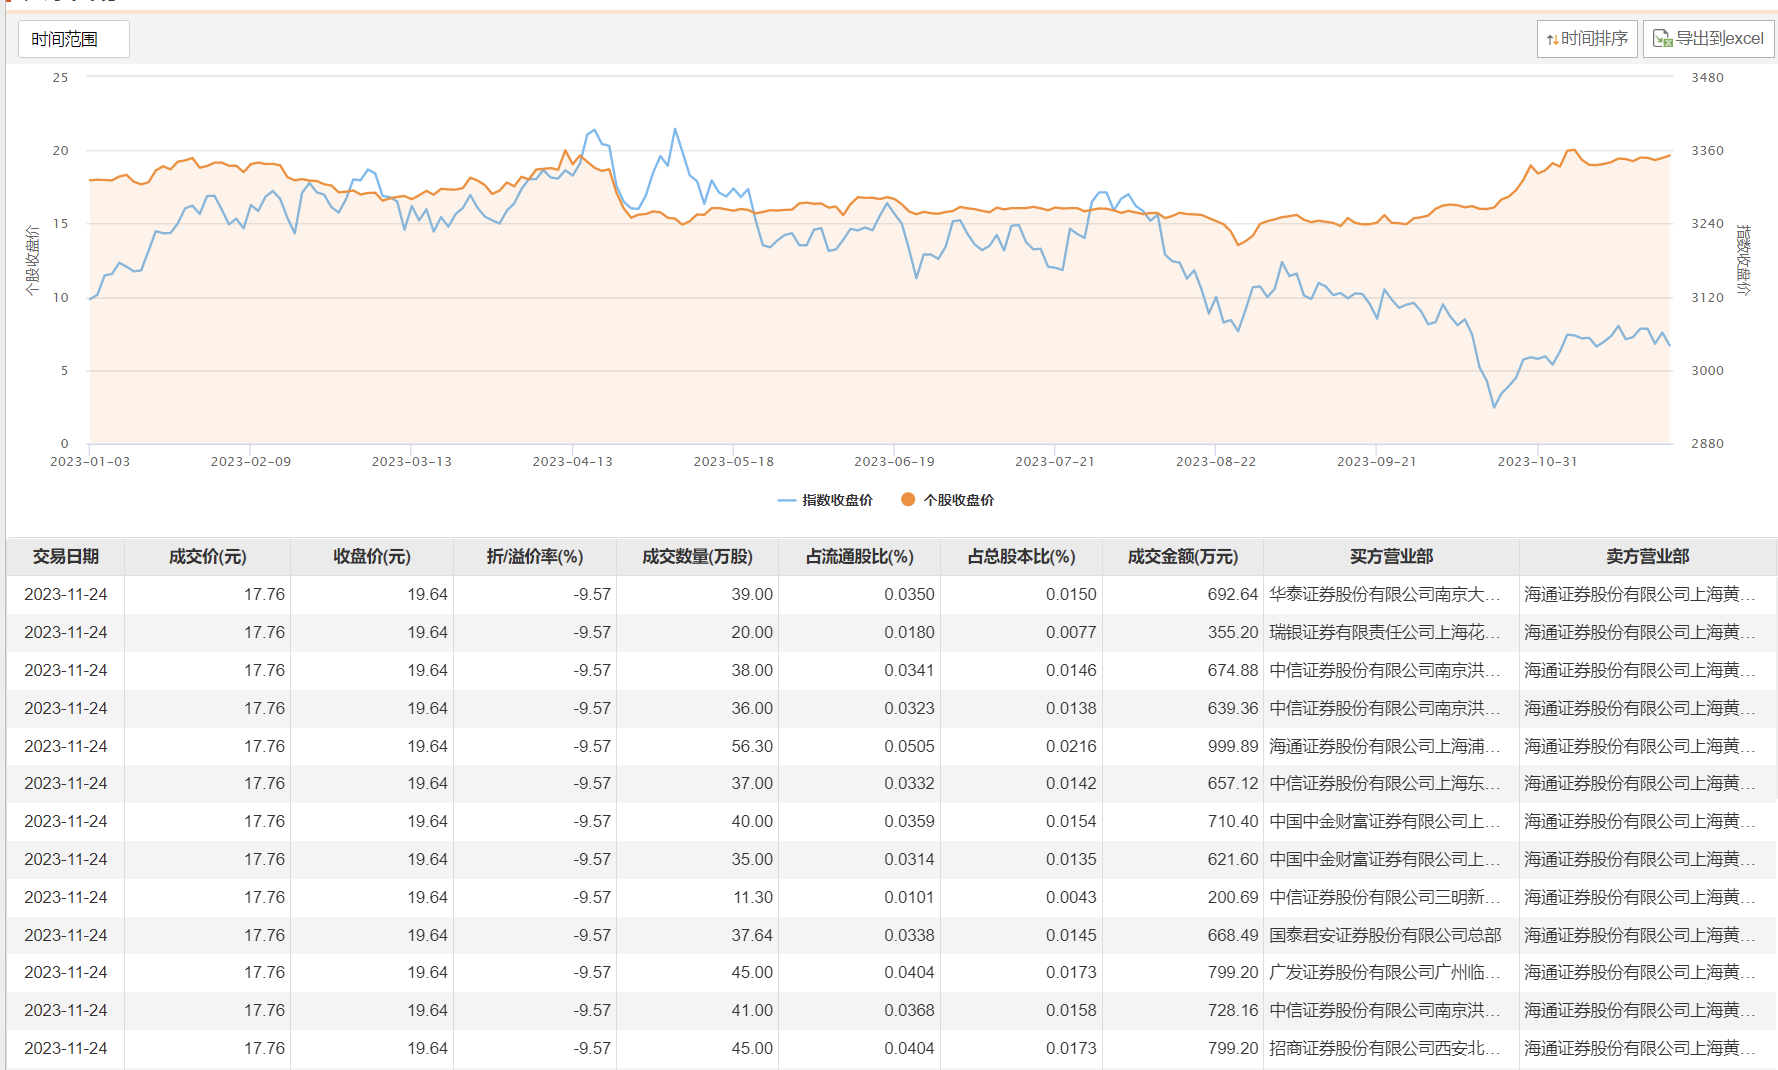Select the 买方营业部 column header

point(1391,557)
